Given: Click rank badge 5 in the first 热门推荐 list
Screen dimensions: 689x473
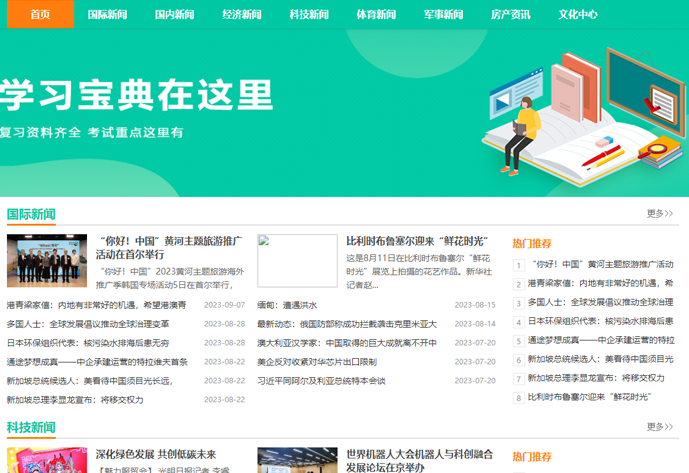Looking at the screenshot, I should [x=519, y=341].
